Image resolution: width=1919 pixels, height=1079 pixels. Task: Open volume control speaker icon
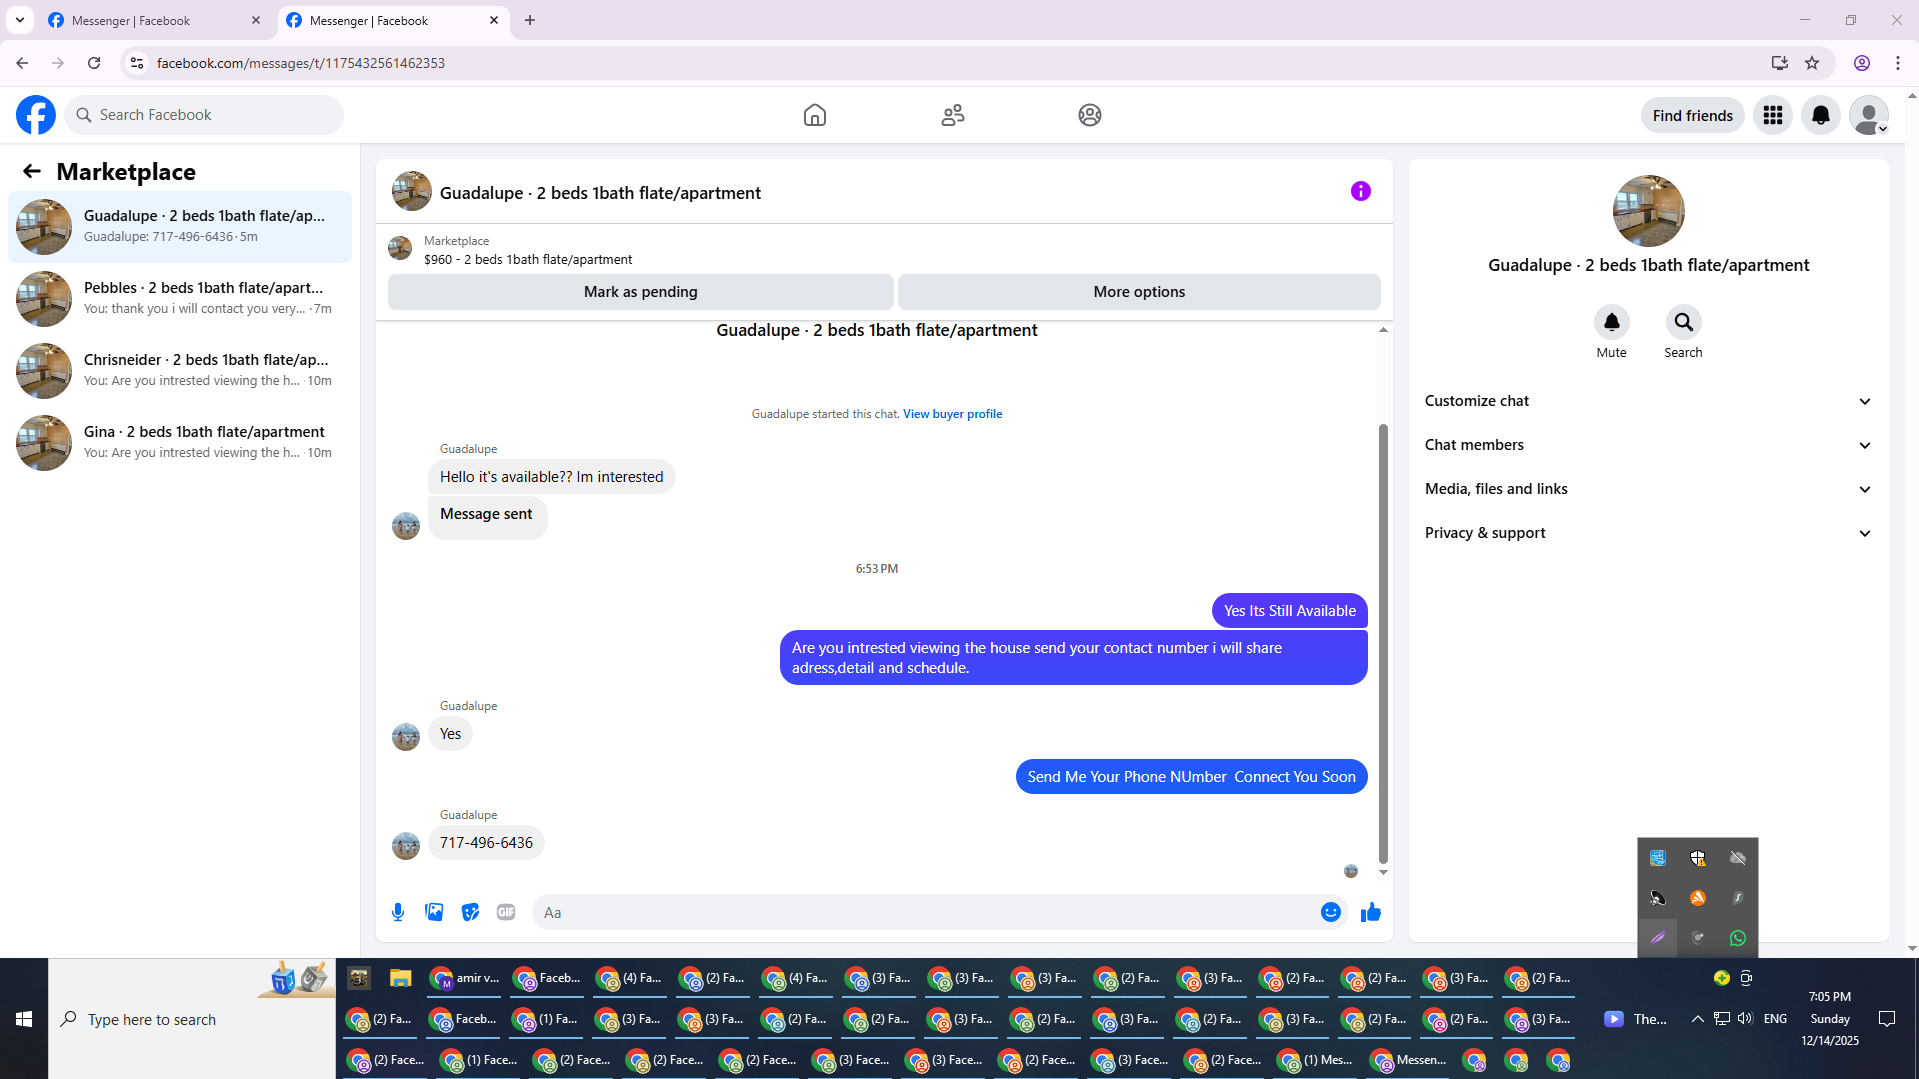coord(1745,1019)
